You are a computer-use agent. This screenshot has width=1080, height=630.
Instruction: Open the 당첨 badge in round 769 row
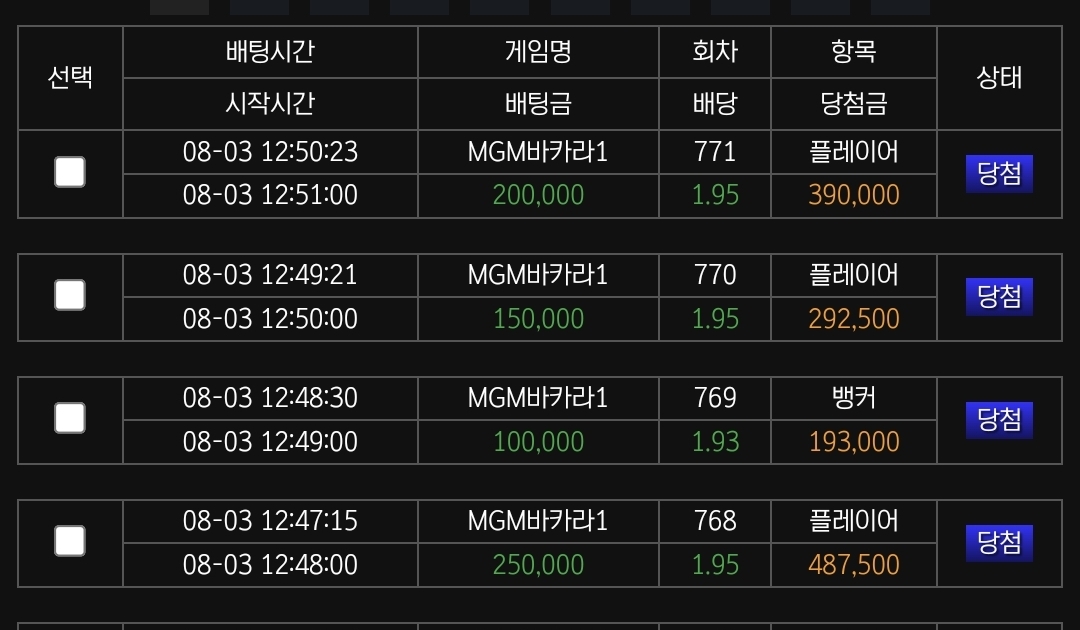(999, 420)
